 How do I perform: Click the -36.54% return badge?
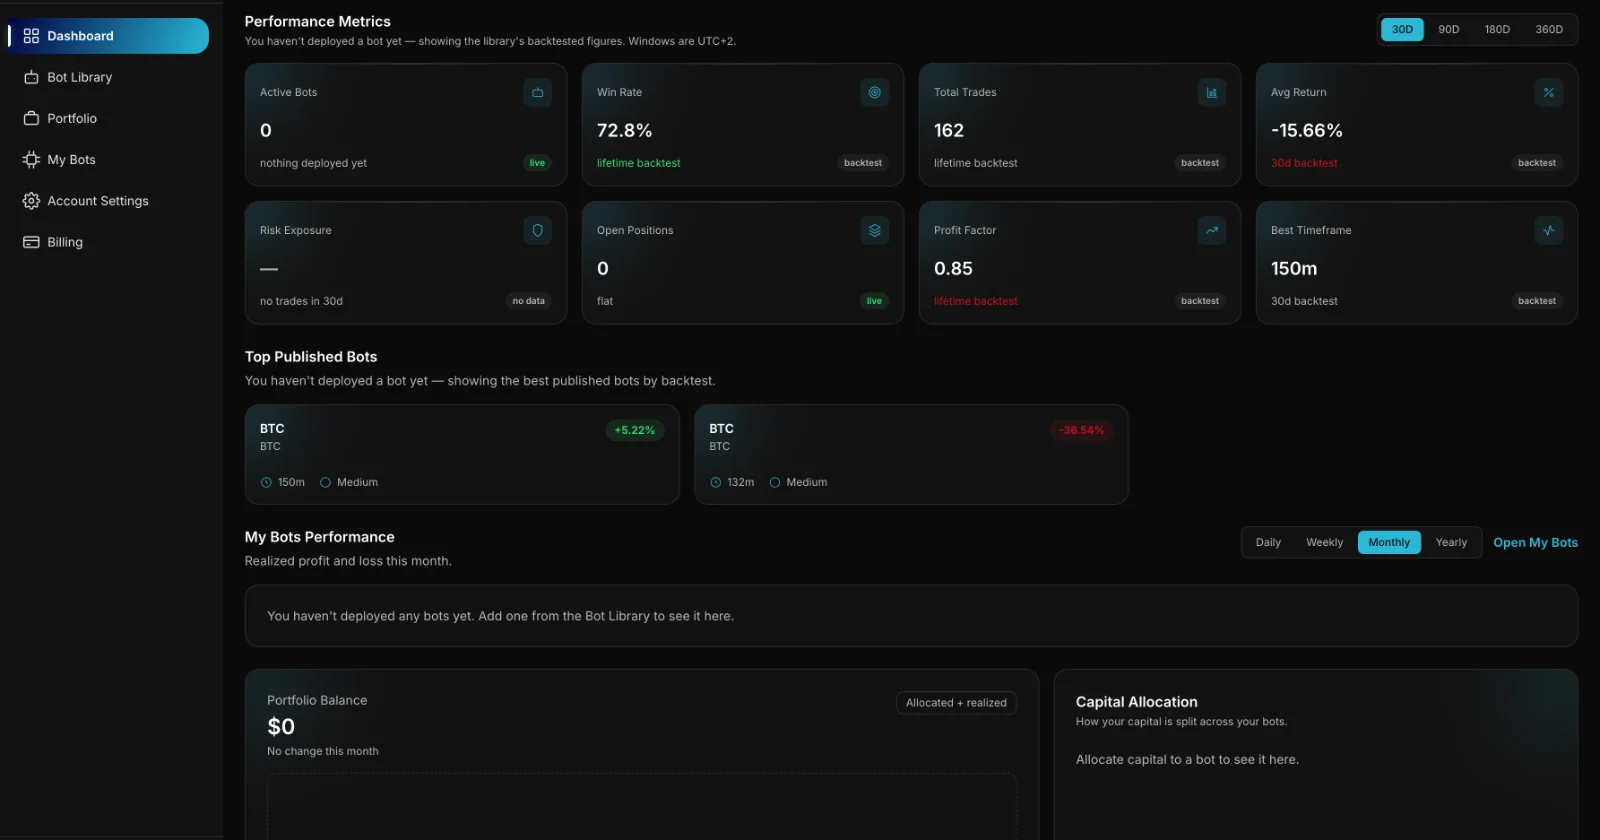[x=1082, y=430]
